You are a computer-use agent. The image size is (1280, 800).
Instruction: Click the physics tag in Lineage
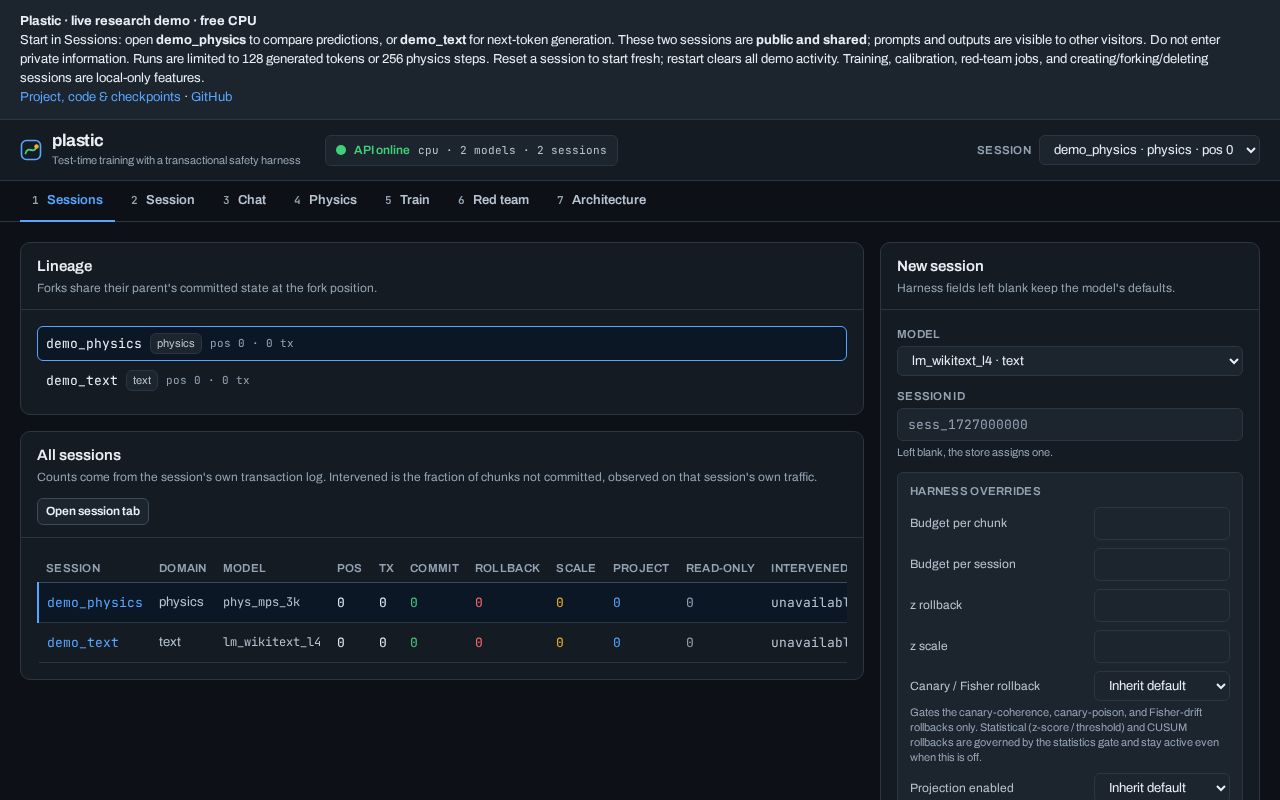pos(176,344)
